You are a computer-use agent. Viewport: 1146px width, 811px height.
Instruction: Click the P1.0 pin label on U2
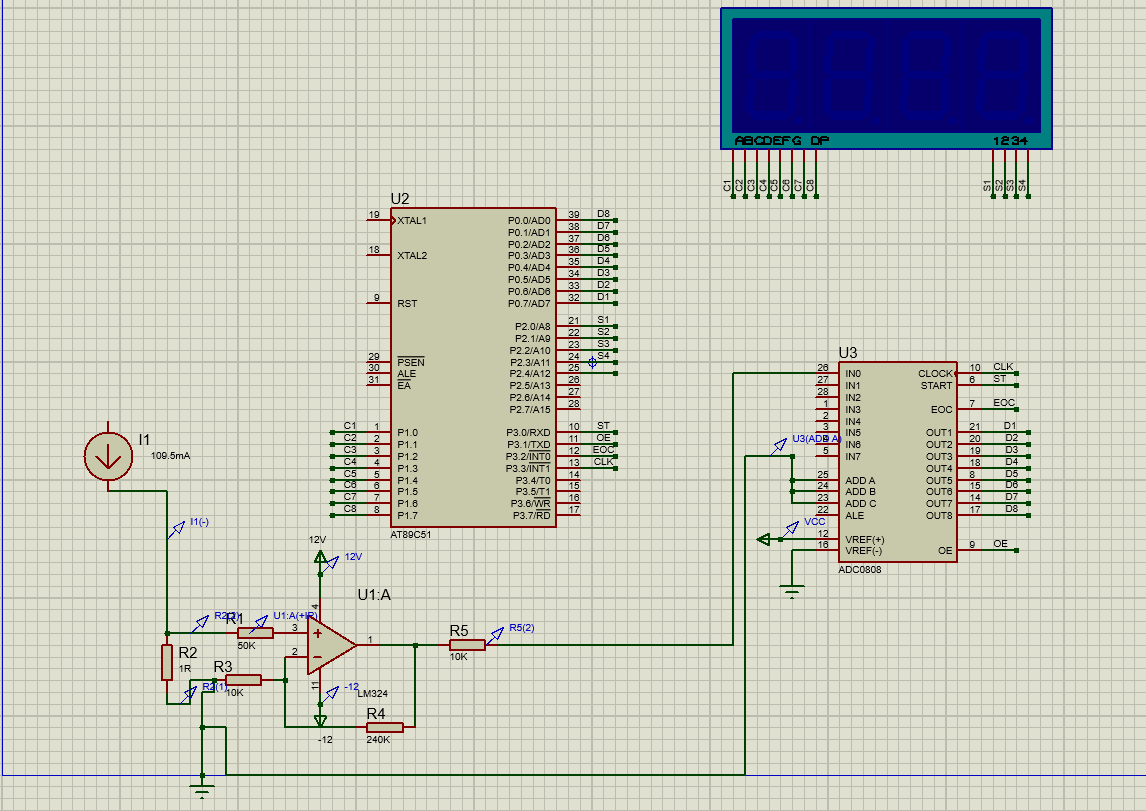pyautogui.click(x=407, y=433)
